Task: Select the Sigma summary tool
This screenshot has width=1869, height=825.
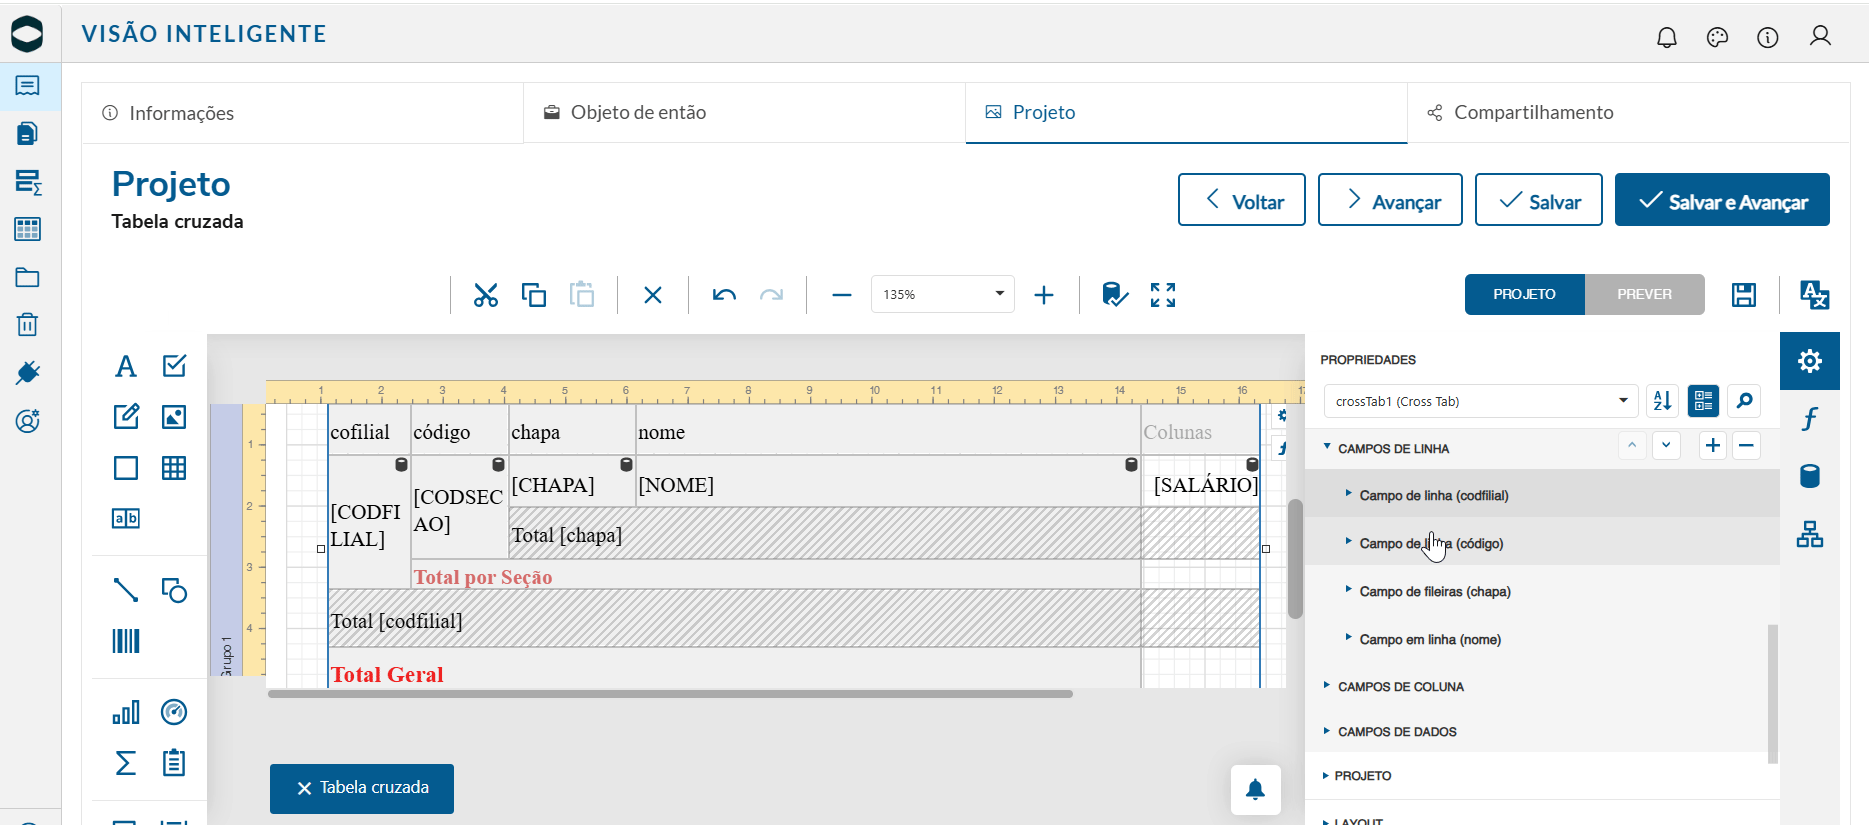Action: coord(126,763)
